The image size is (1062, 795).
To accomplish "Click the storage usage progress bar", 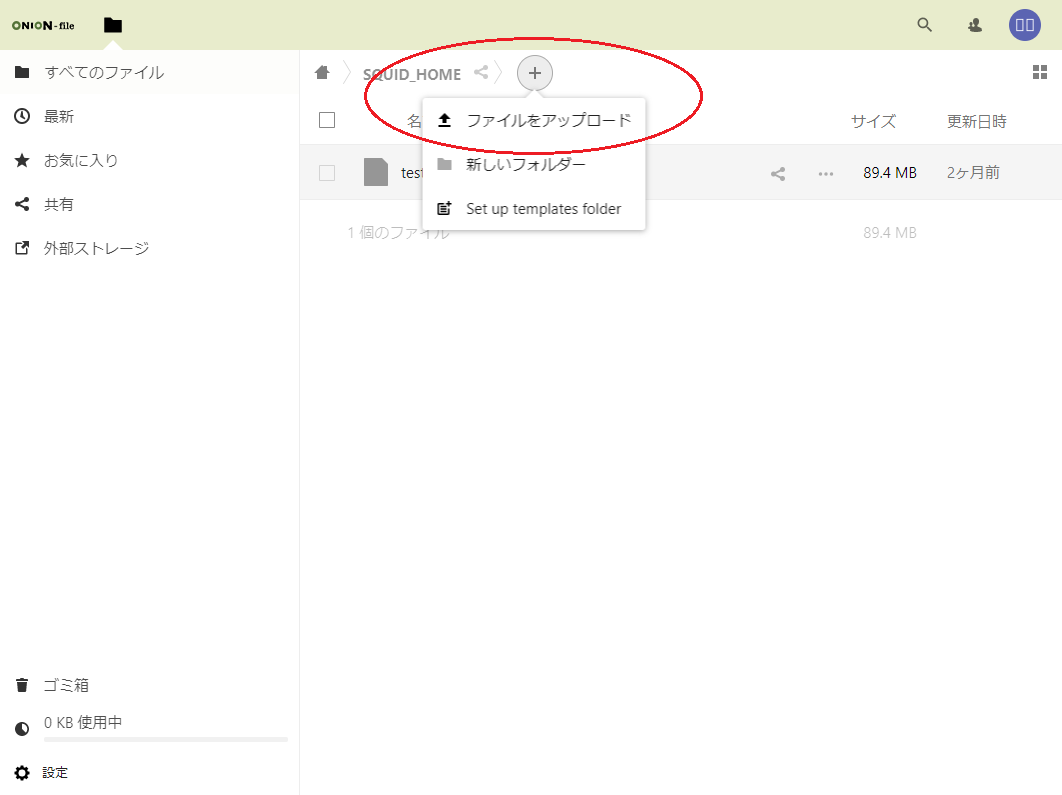I will point(166,740).
